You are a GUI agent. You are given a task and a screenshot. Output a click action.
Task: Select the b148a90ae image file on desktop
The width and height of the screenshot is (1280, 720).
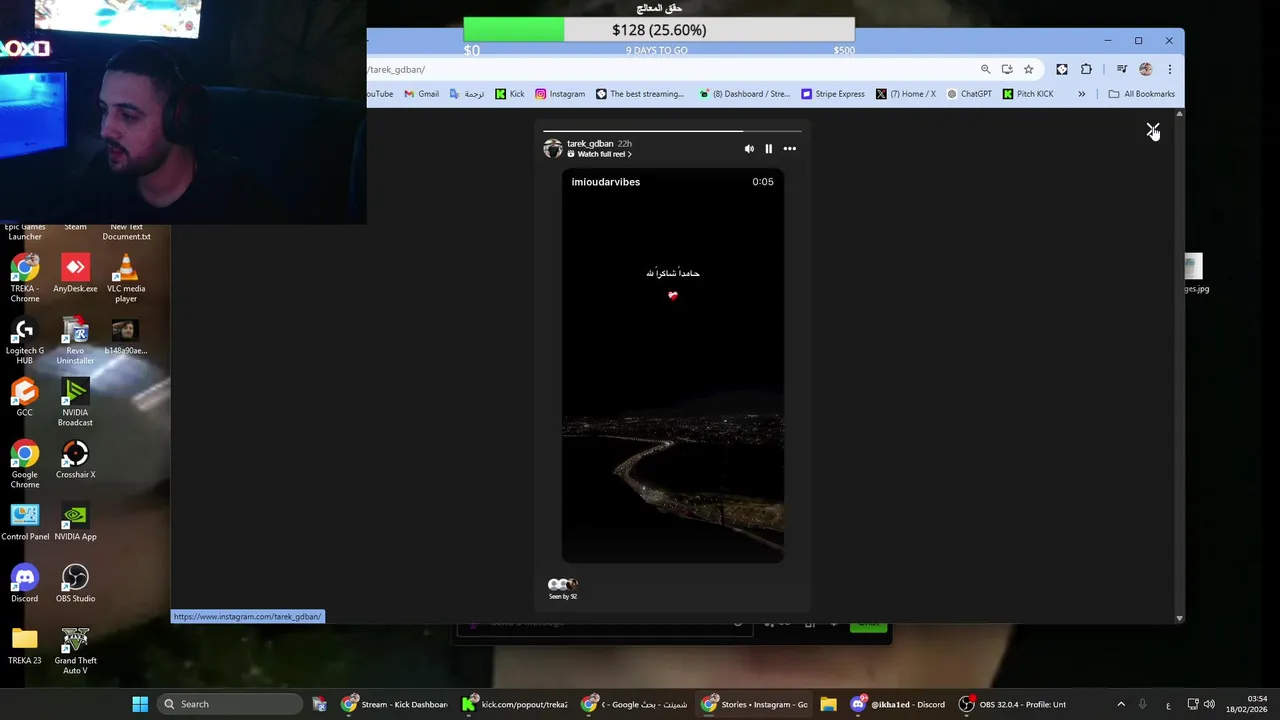coord(125,337)
